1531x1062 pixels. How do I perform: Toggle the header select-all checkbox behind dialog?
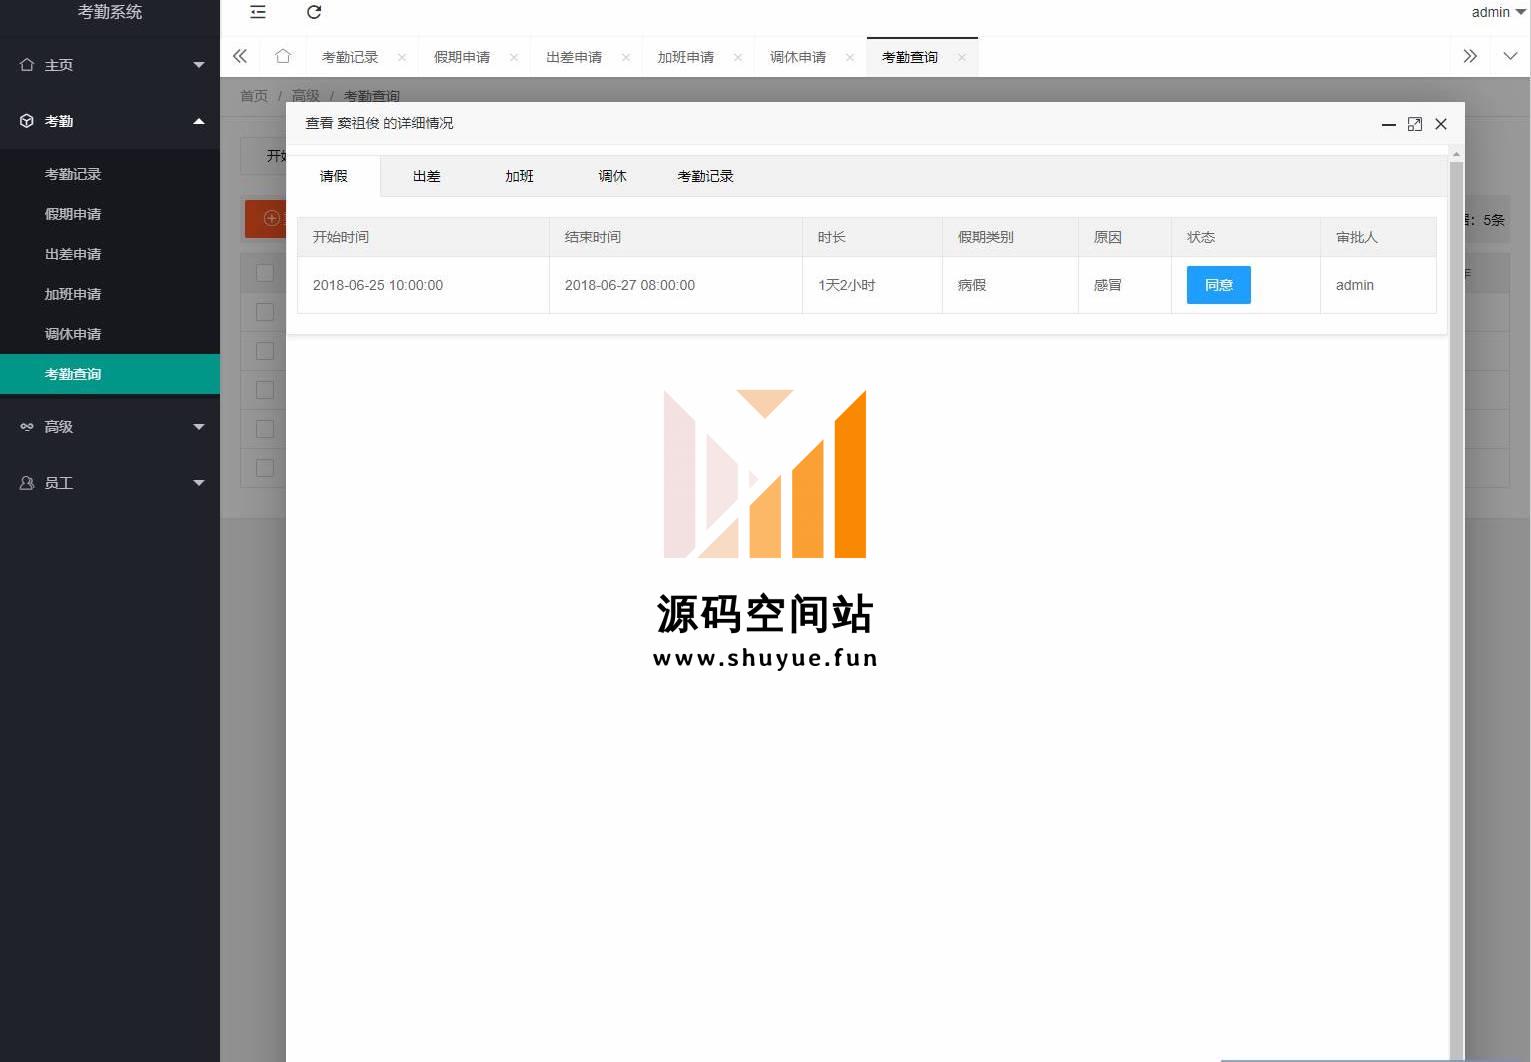(x=265, y=273)
